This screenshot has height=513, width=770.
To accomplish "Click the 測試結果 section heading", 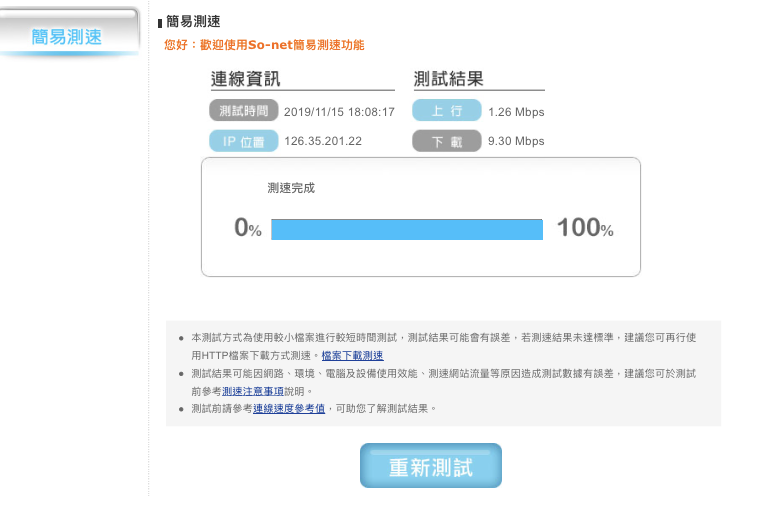I will [448, 79].
